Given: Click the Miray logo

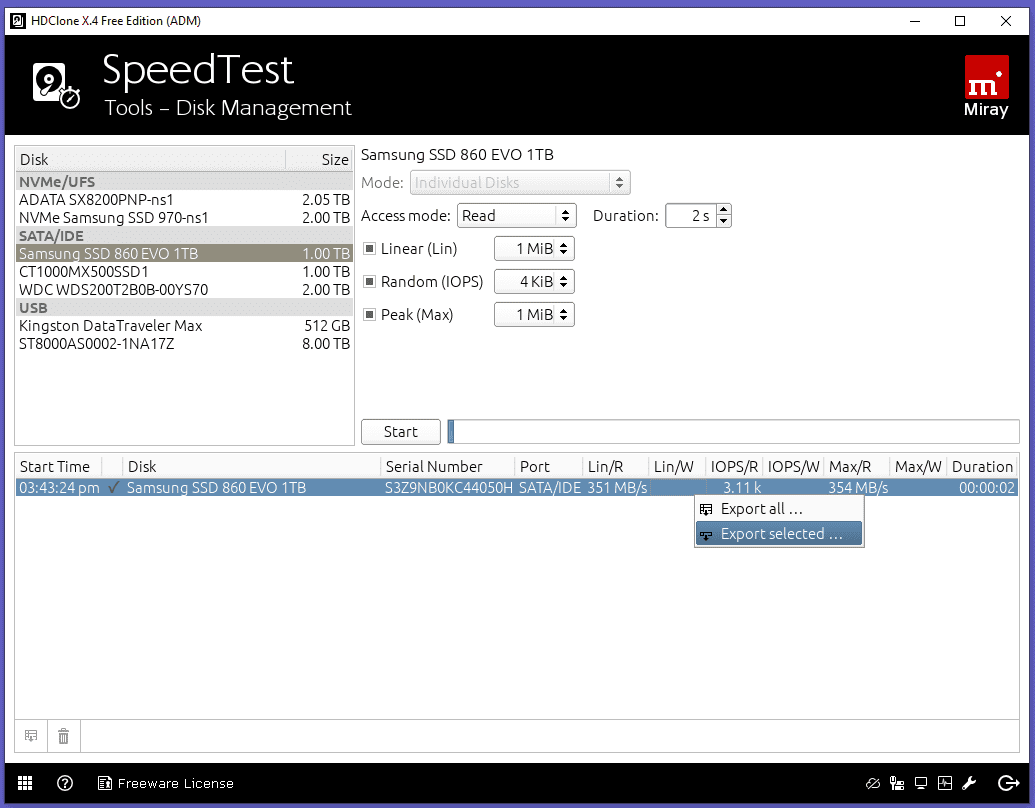Looking at the screenshot, I should (x=986, y=86).
